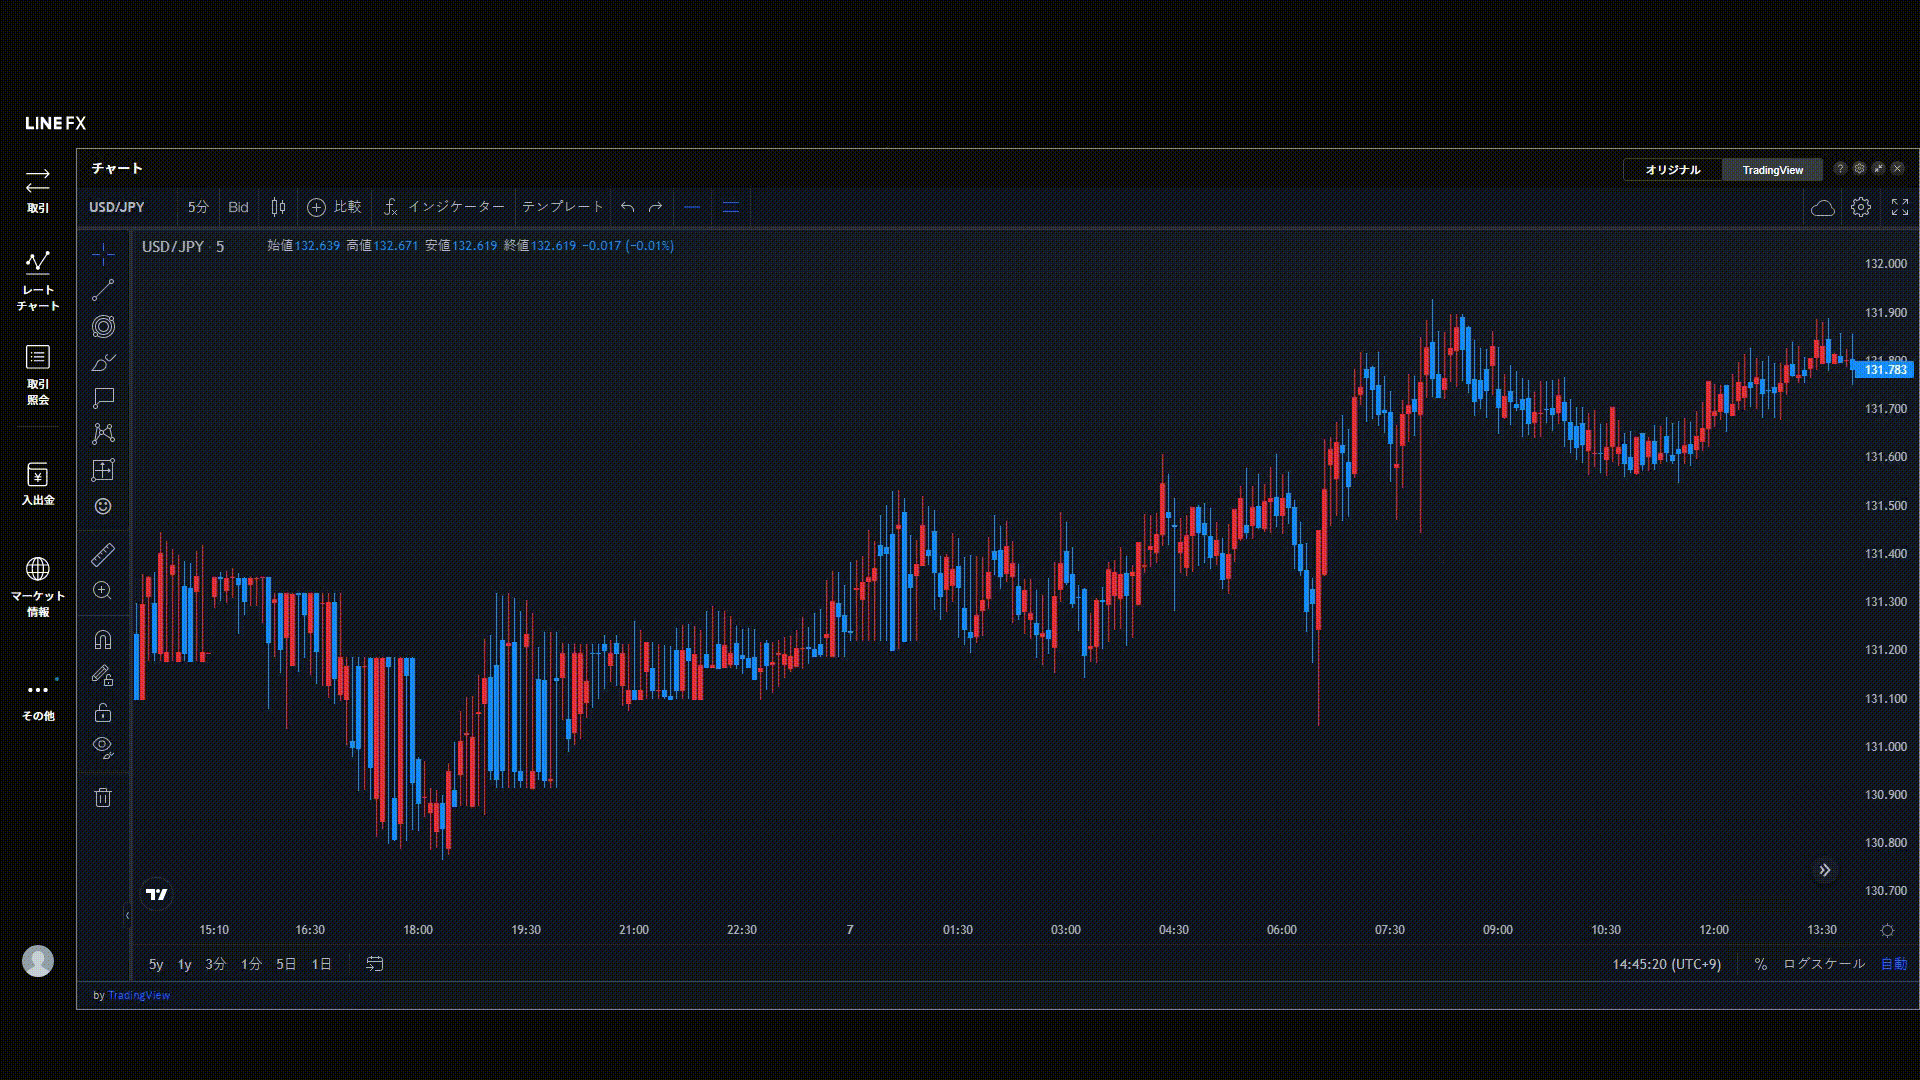Click the trash remove drawings icon
Screen dimensions: 1920x1080
coord(103,797)
